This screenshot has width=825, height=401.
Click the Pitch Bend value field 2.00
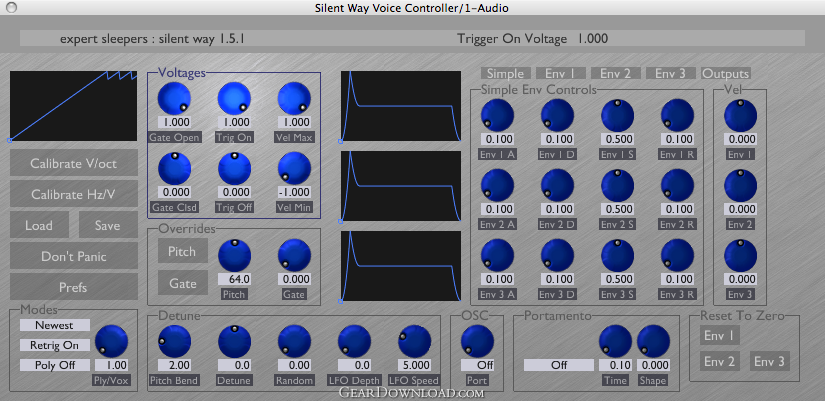[x=174, y=365]
